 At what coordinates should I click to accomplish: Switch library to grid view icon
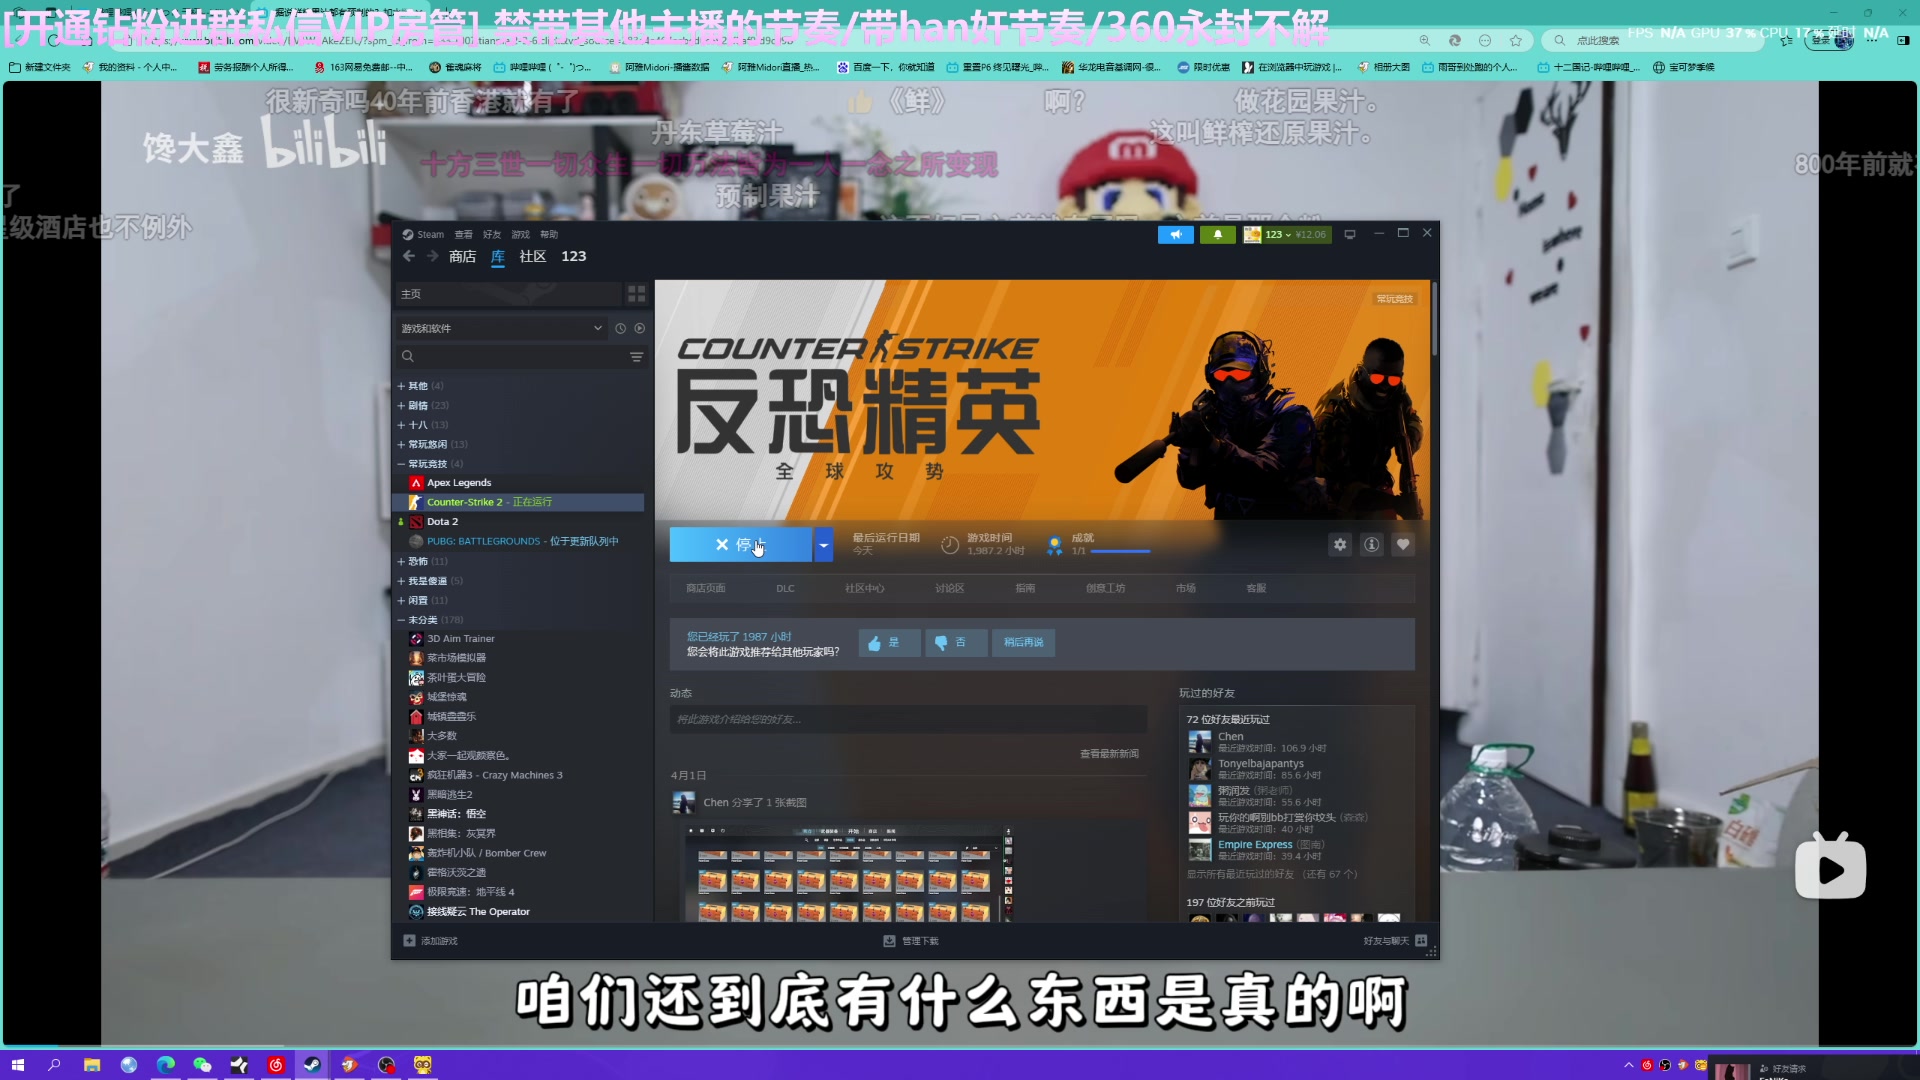click(636, 294)
